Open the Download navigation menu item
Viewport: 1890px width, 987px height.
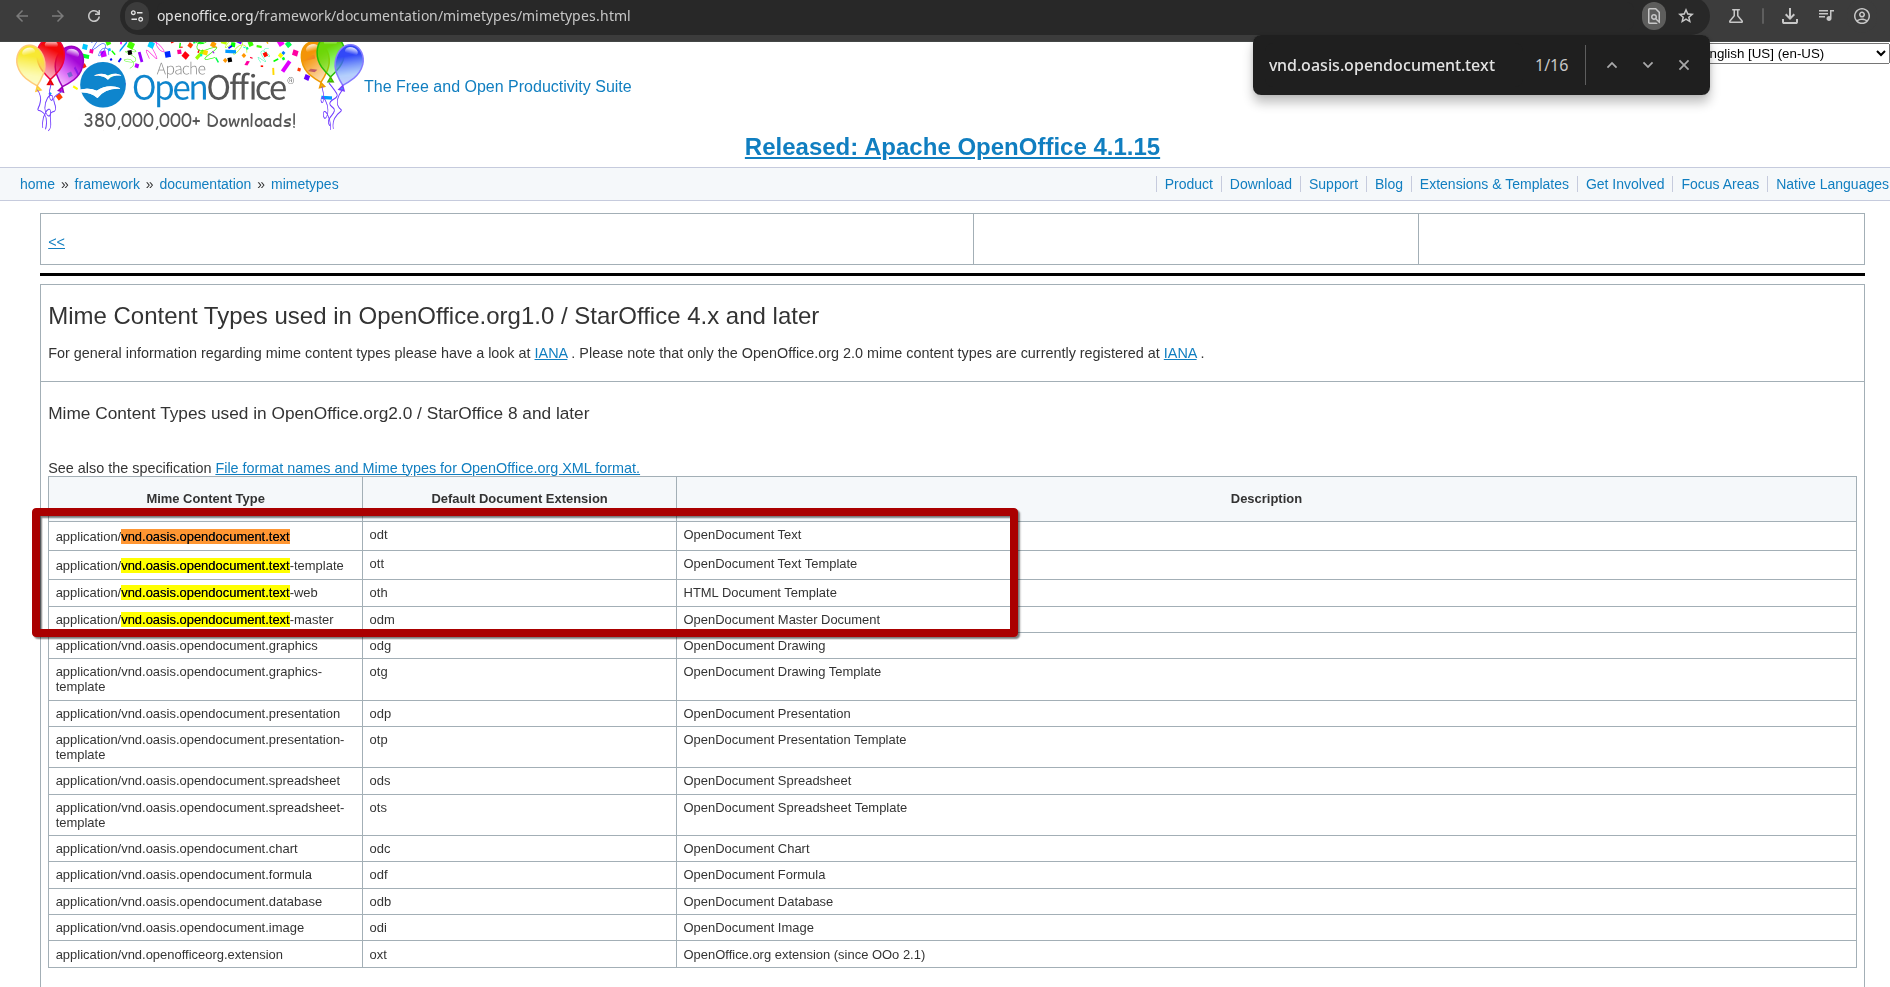coord(1260,184)
